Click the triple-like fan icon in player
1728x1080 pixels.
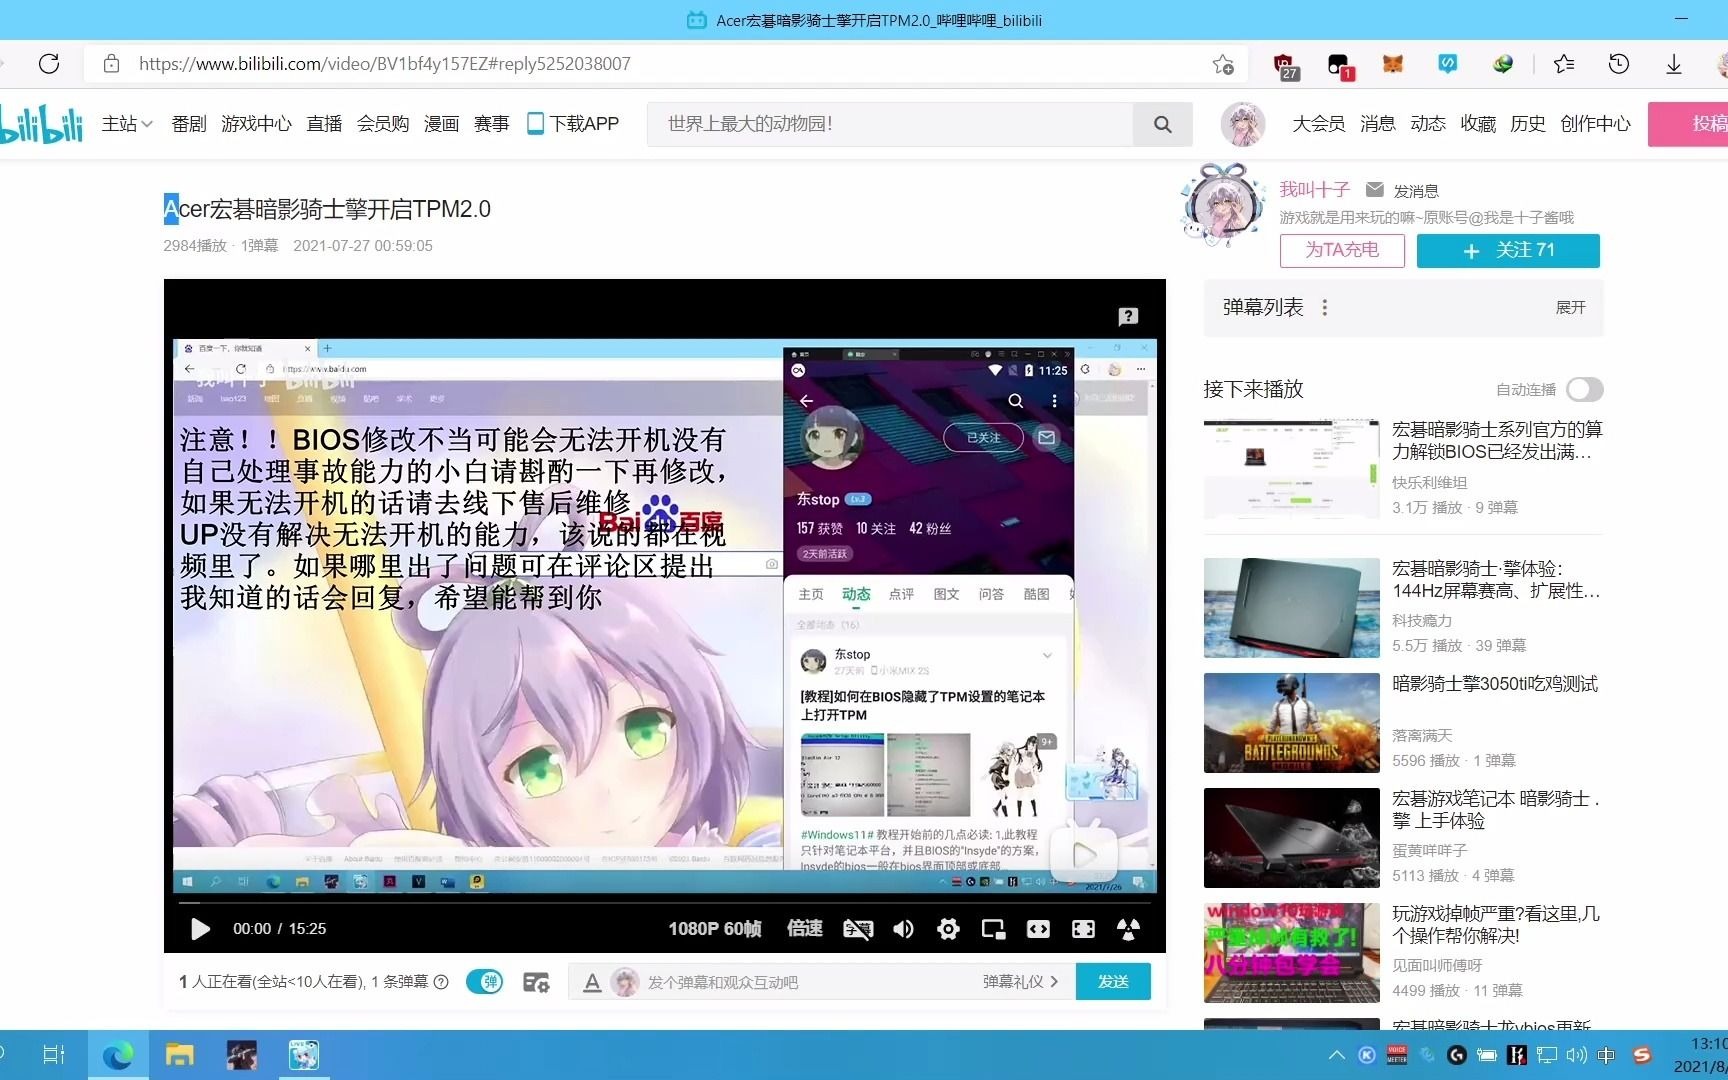1128,929
